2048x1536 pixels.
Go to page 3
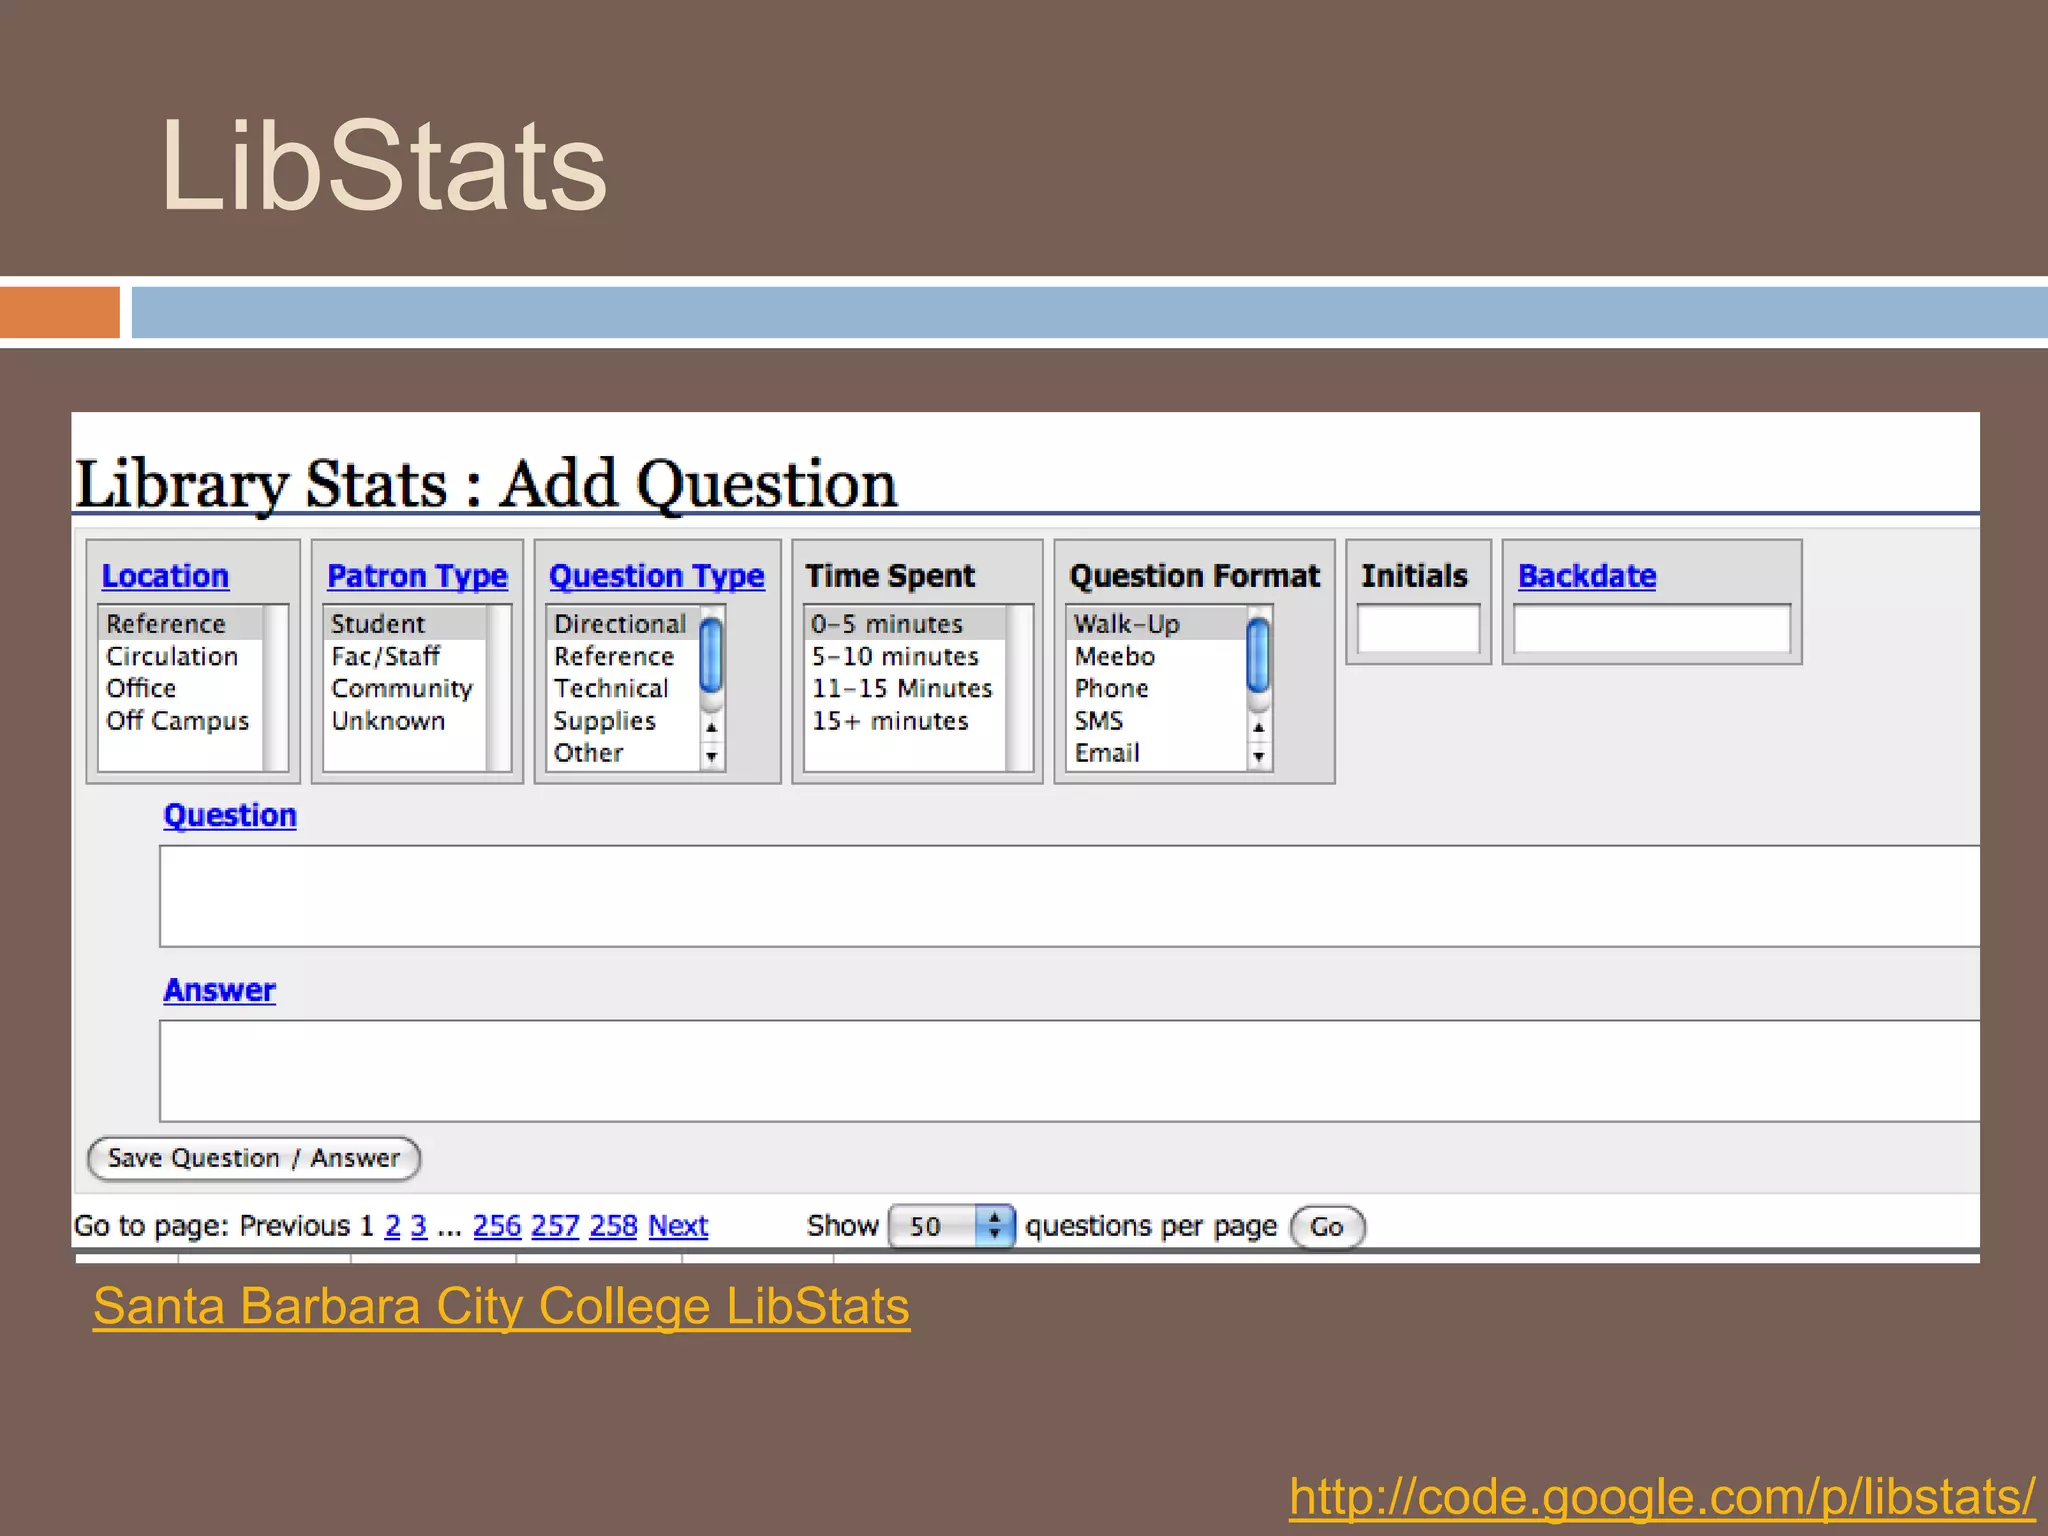pos(419,1226)
